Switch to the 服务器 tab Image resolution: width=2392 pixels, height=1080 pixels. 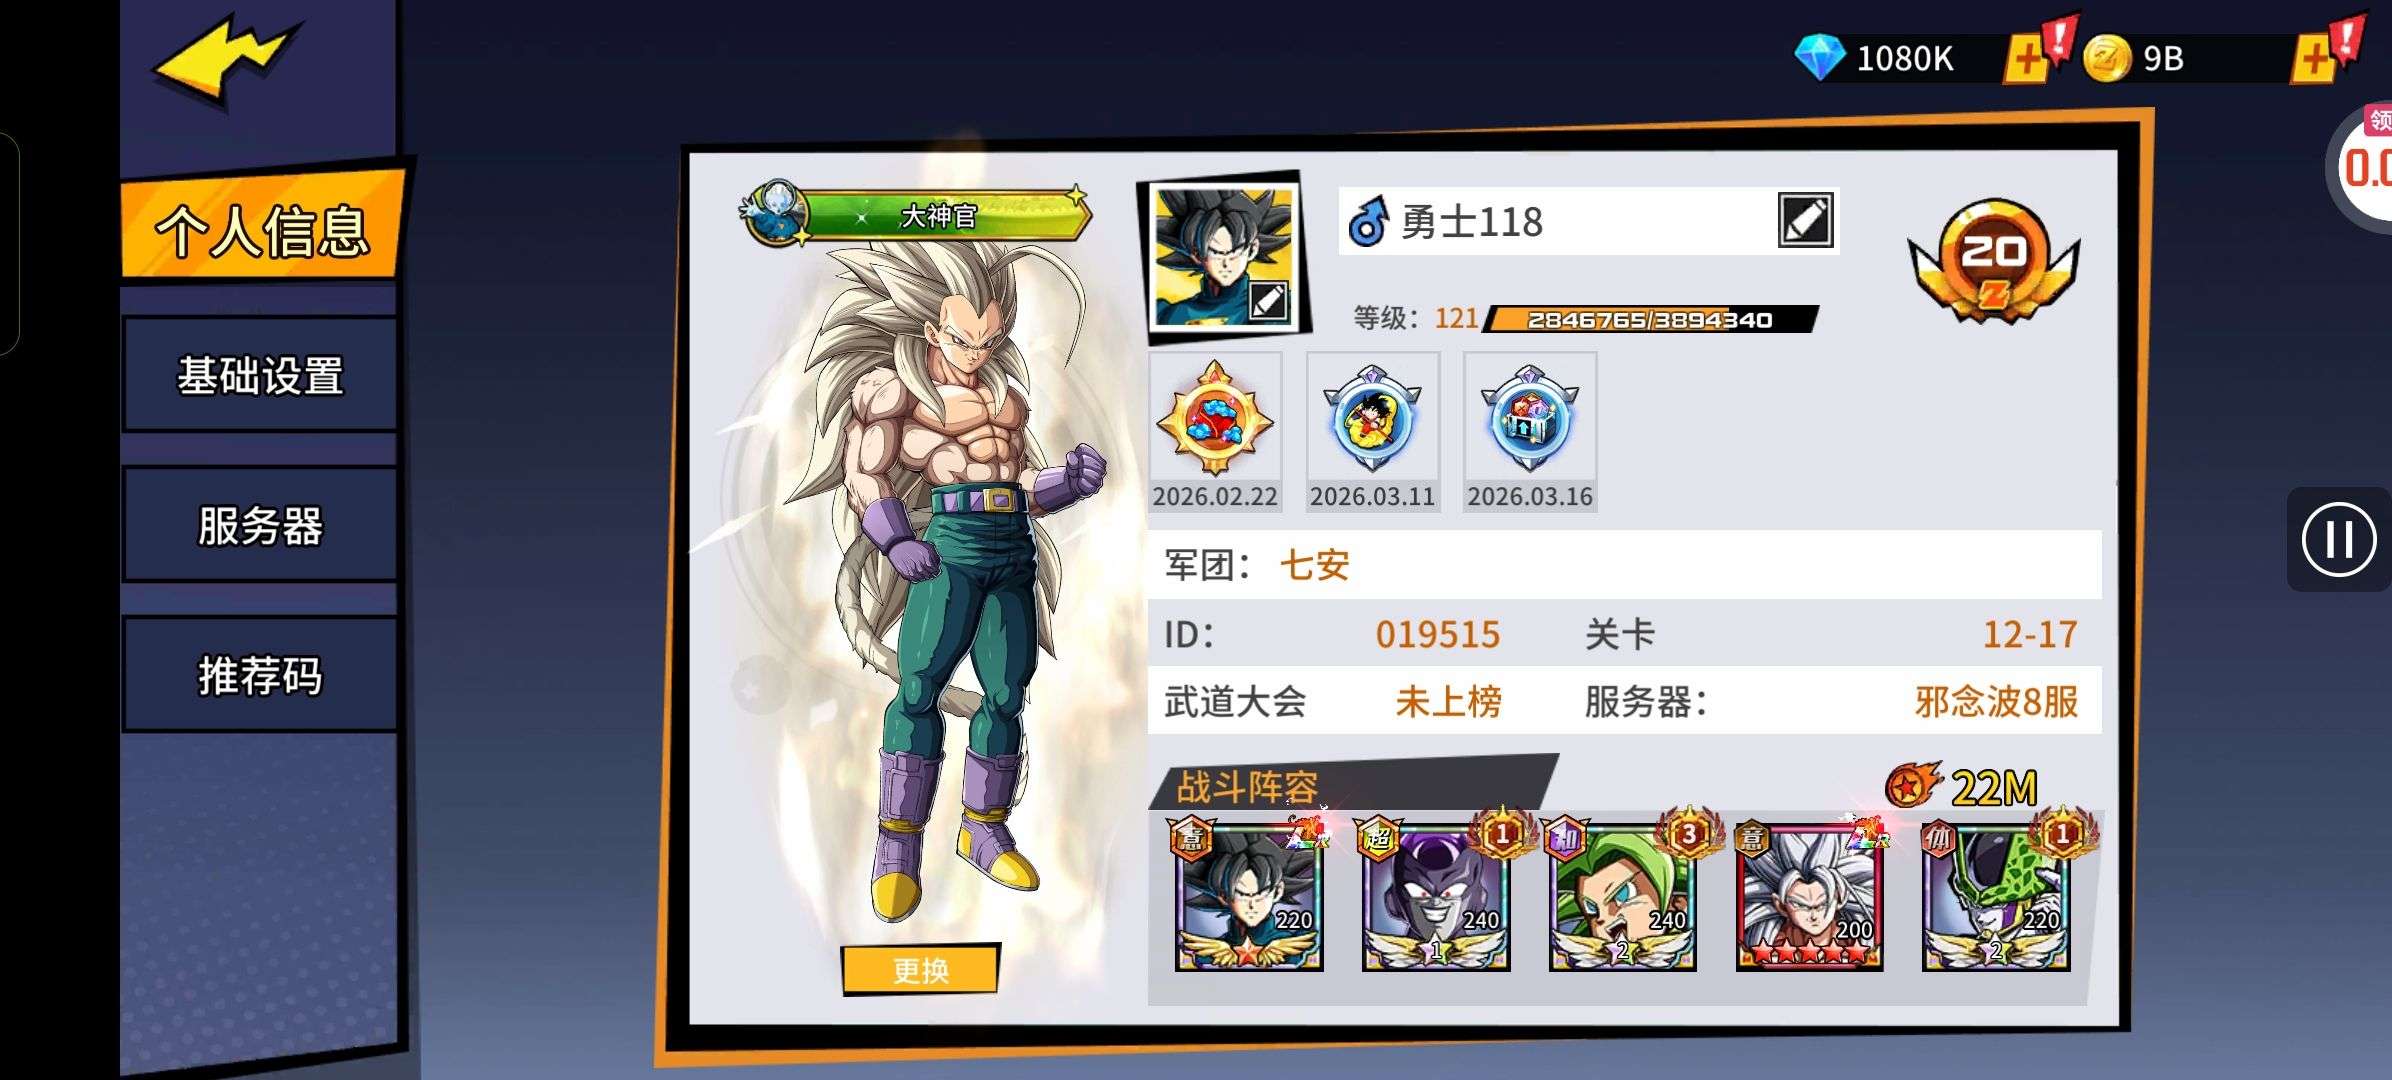click(260, 525)
